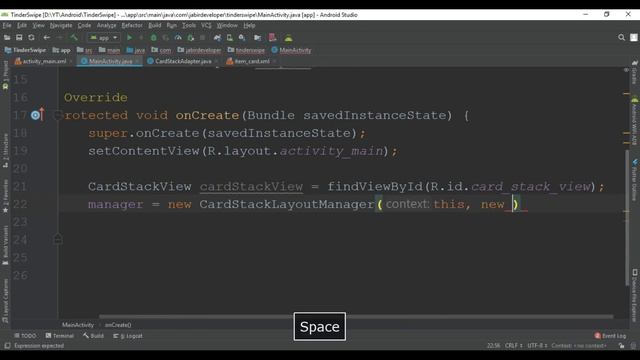The height and width of the screenshot is (360, 640).
Task: Click the Sync/Refresh toolbar icon
Action: click(x=31, y=38)
